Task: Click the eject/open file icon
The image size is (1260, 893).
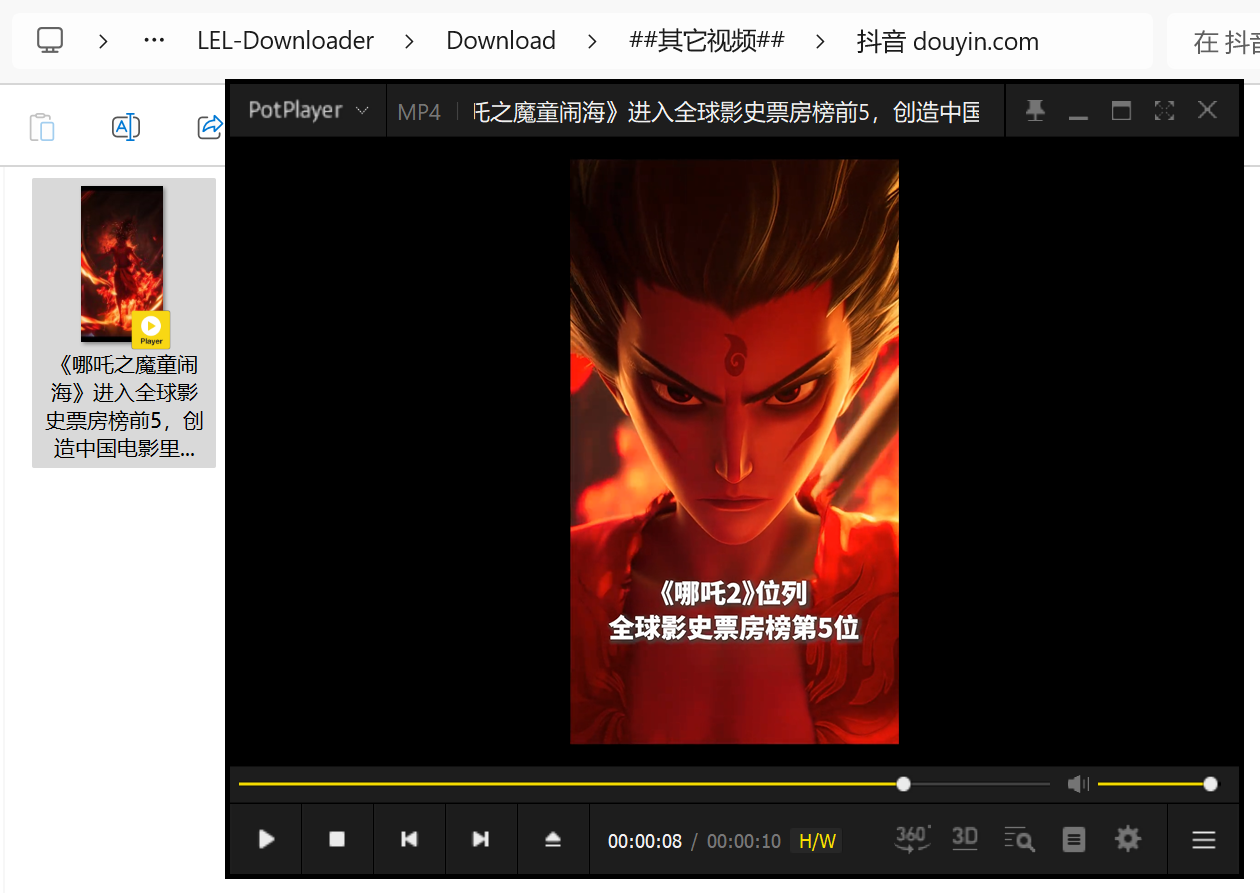Action: tap(553, 840)
